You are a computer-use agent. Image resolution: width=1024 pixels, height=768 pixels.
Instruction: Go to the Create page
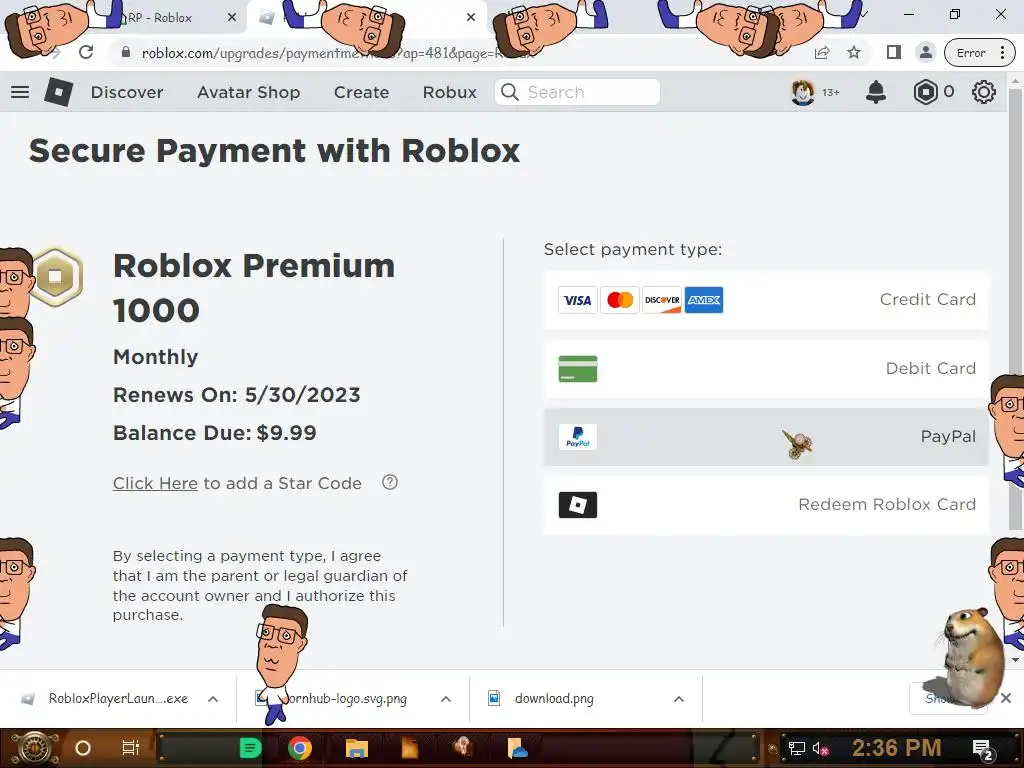point(361,93)
